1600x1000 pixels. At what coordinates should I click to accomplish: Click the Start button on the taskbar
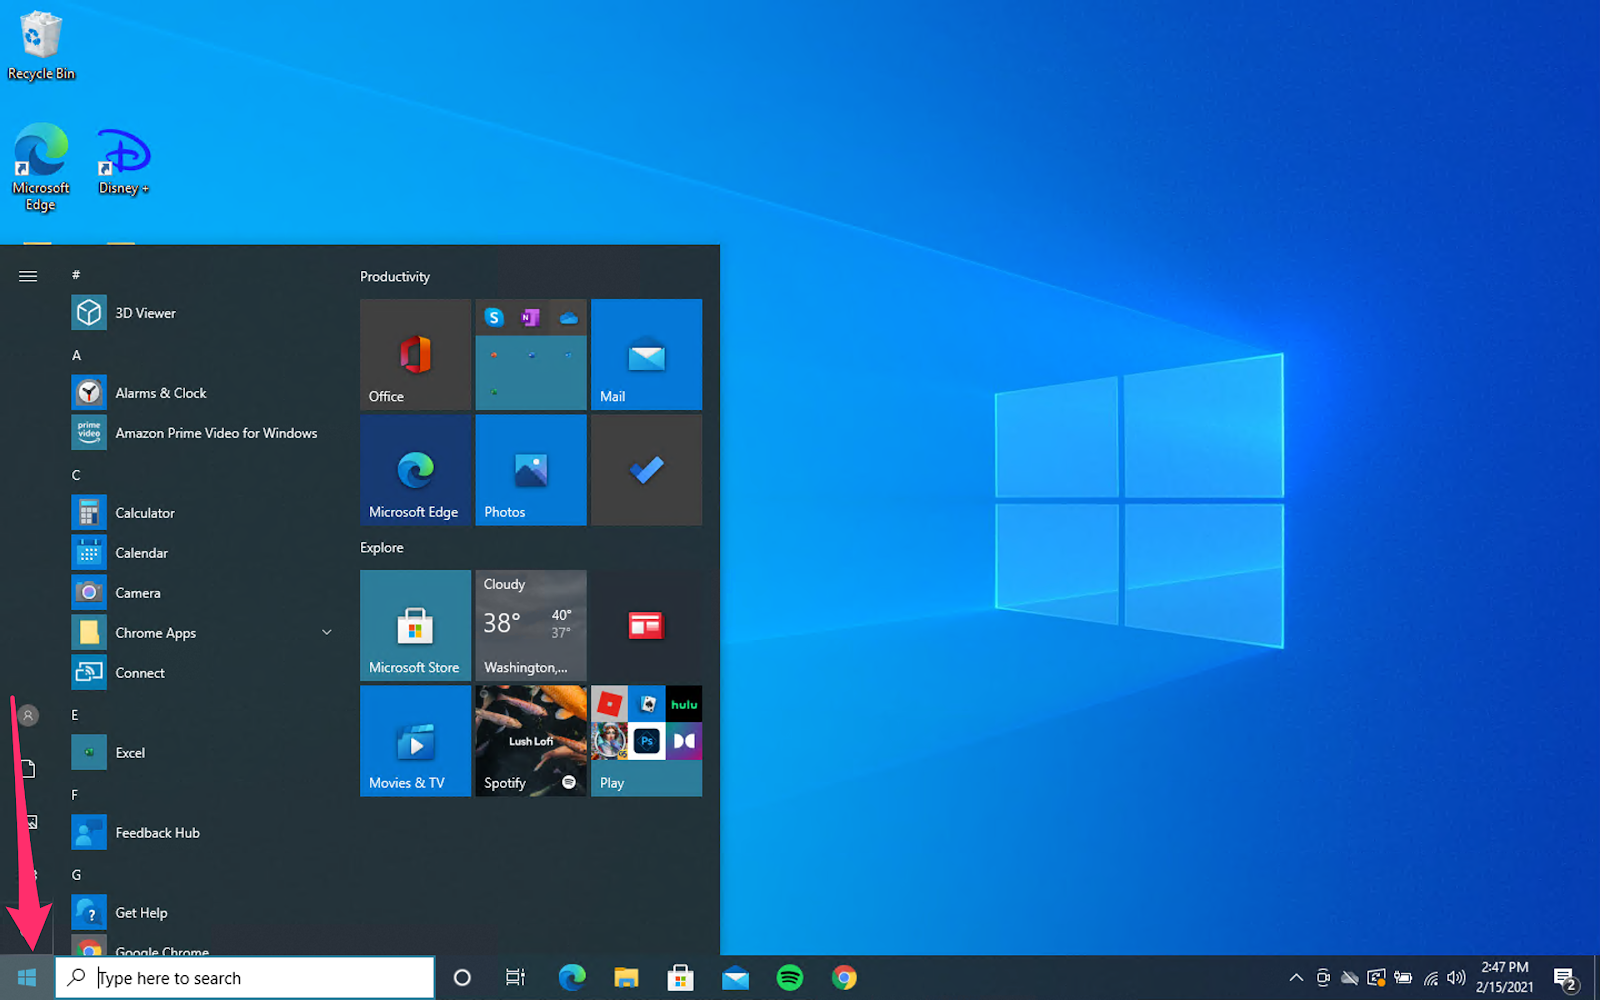(x=27, y=978)
